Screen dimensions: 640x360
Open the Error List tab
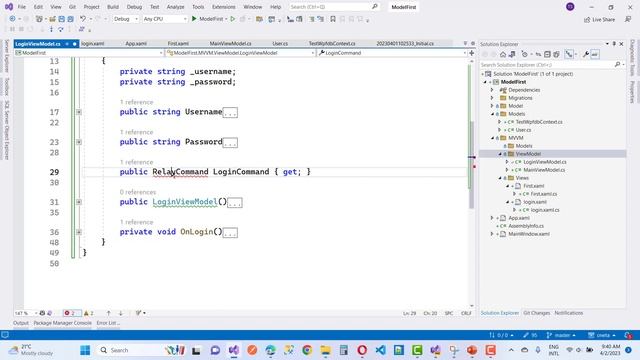click(x=108, y=323)
